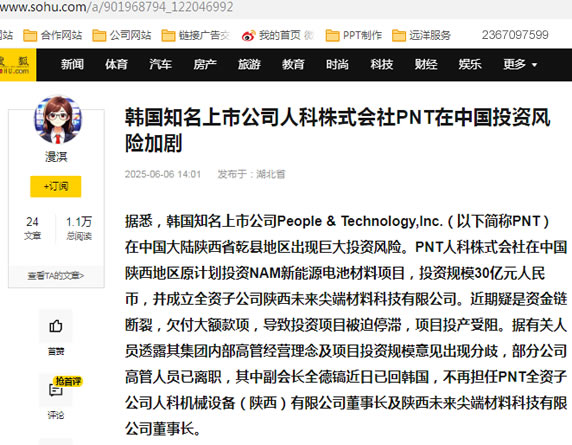Click the address bar URL

pyautogui.click(x=117, y=7)
